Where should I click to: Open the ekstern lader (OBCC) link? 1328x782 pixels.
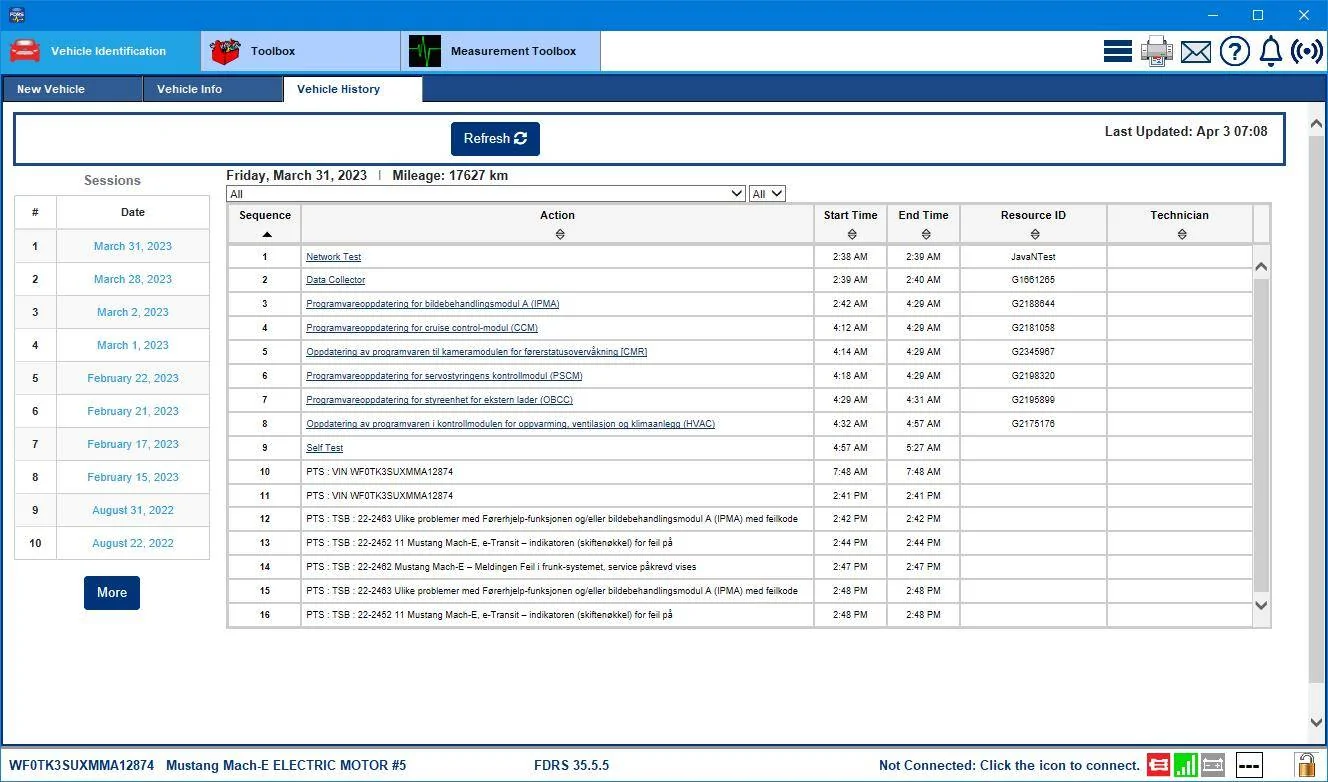439,400
